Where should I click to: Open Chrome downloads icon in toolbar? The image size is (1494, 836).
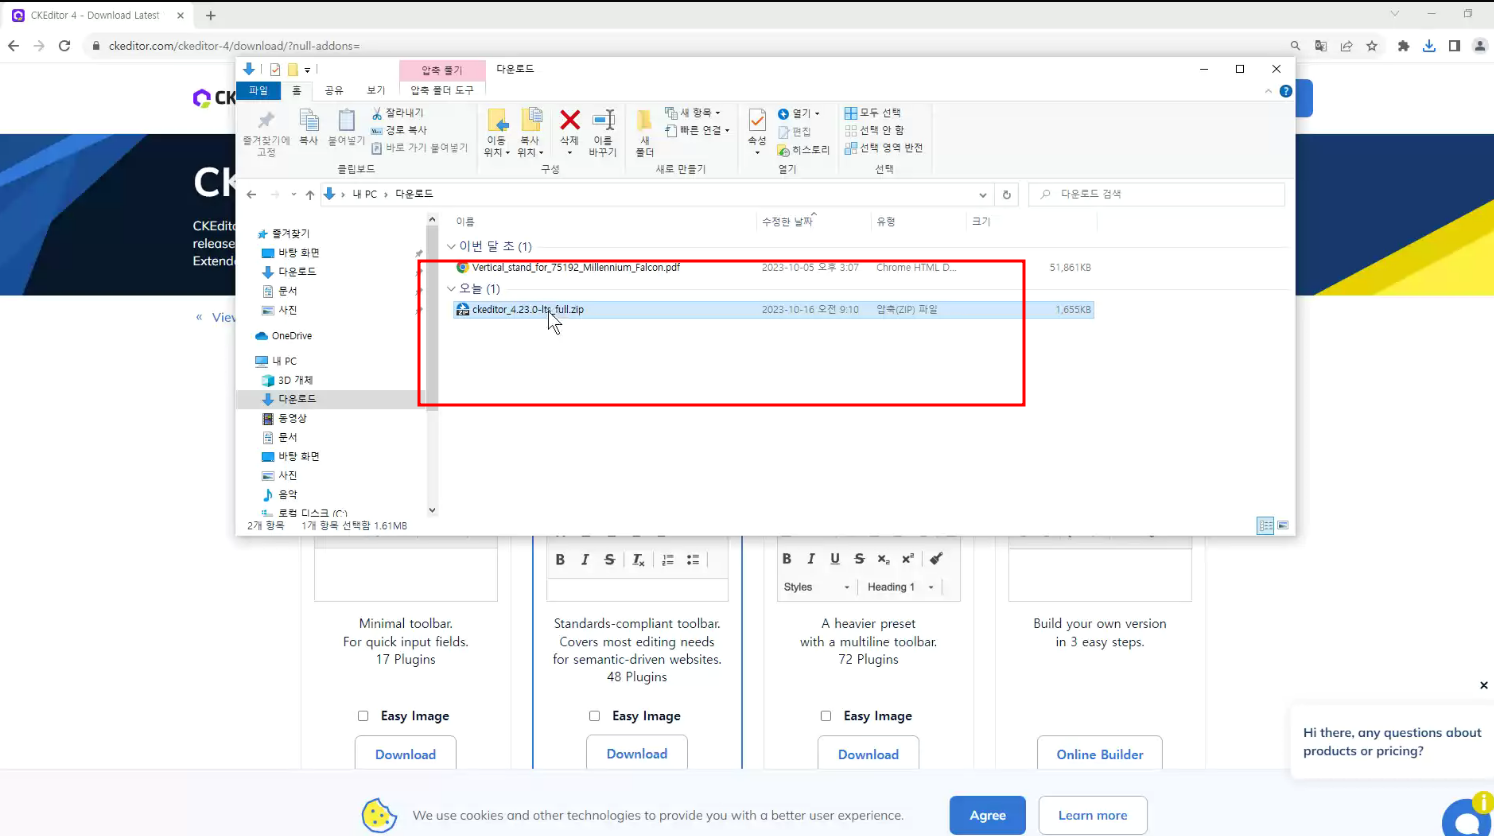pos(1429,46)
